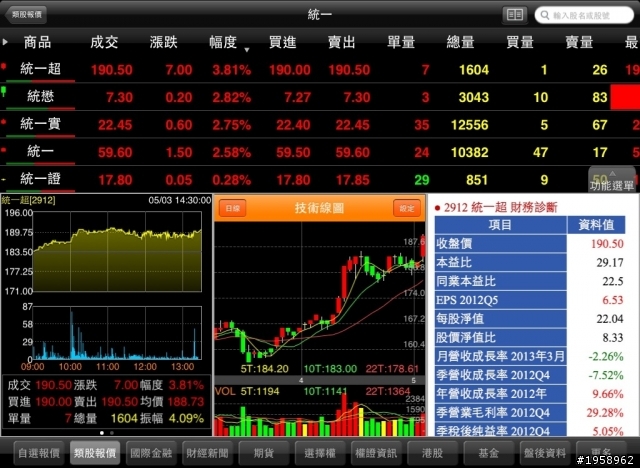Tap the 項目 table header
Viewport: 640px width, 468px height.
click(x=501, y=225)
